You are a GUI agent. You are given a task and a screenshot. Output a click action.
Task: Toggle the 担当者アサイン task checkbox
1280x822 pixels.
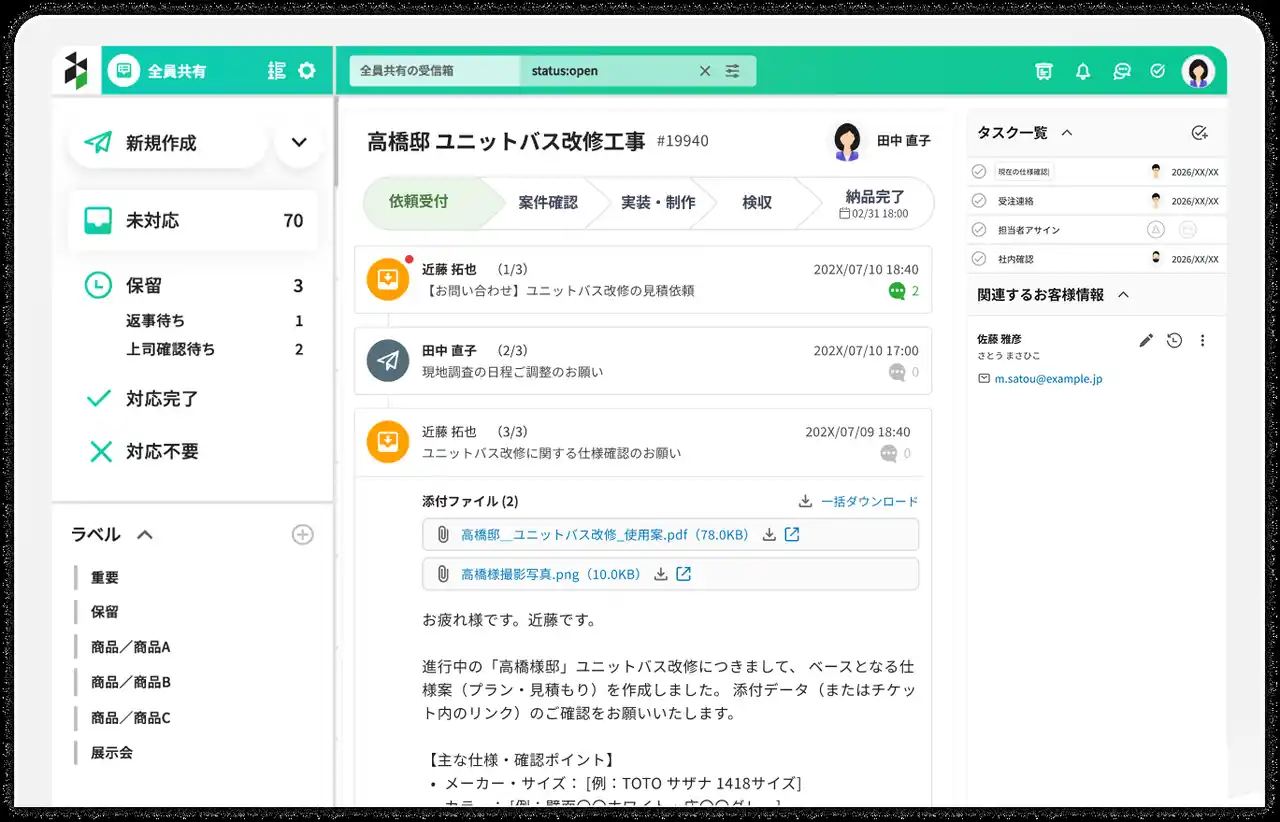(979, 230)
